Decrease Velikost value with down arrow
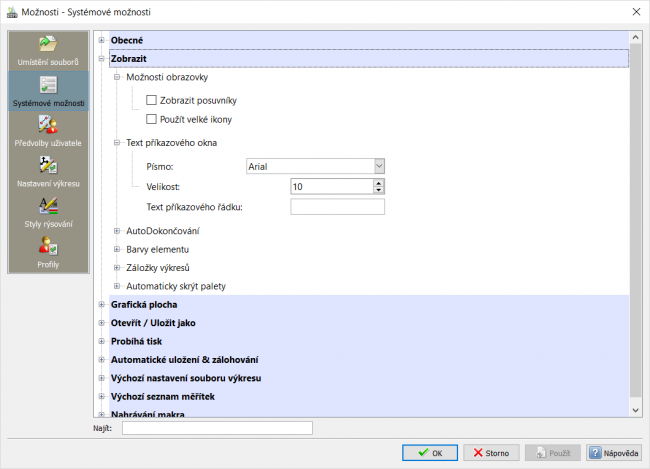This screenshot has height=469, width=650. coord(378,190)
